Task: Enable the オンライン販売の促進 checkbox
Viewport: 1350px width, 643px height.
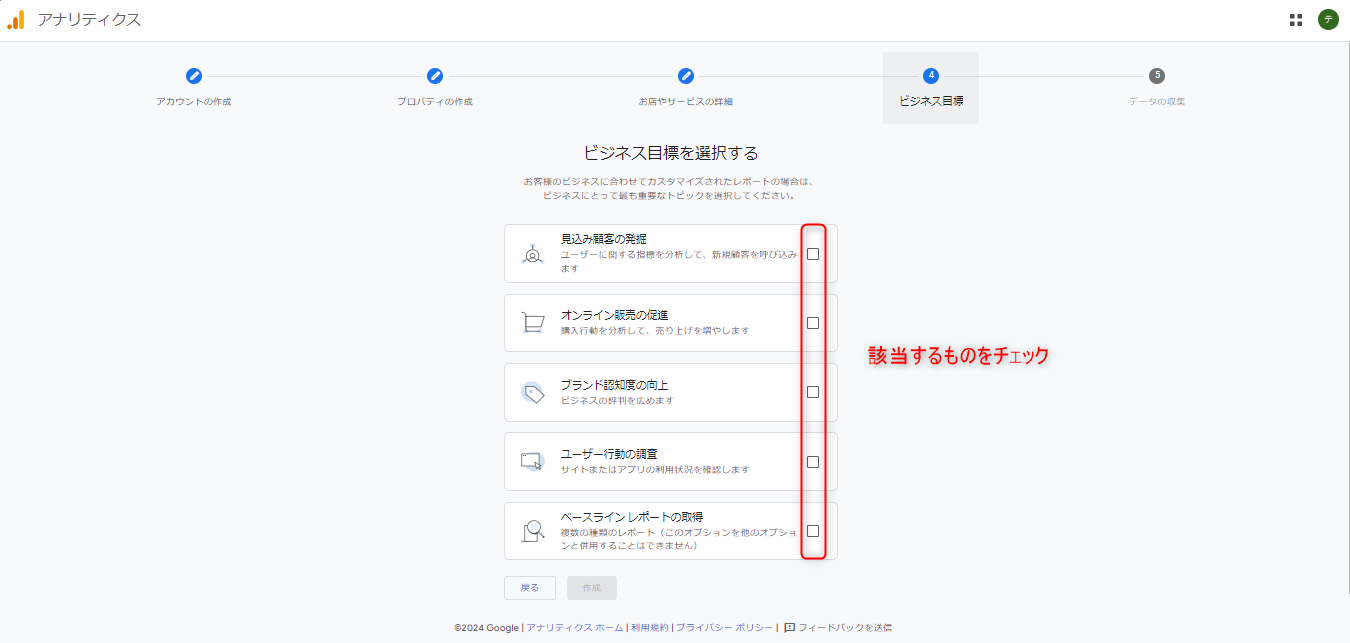Action: click(813, 323)
